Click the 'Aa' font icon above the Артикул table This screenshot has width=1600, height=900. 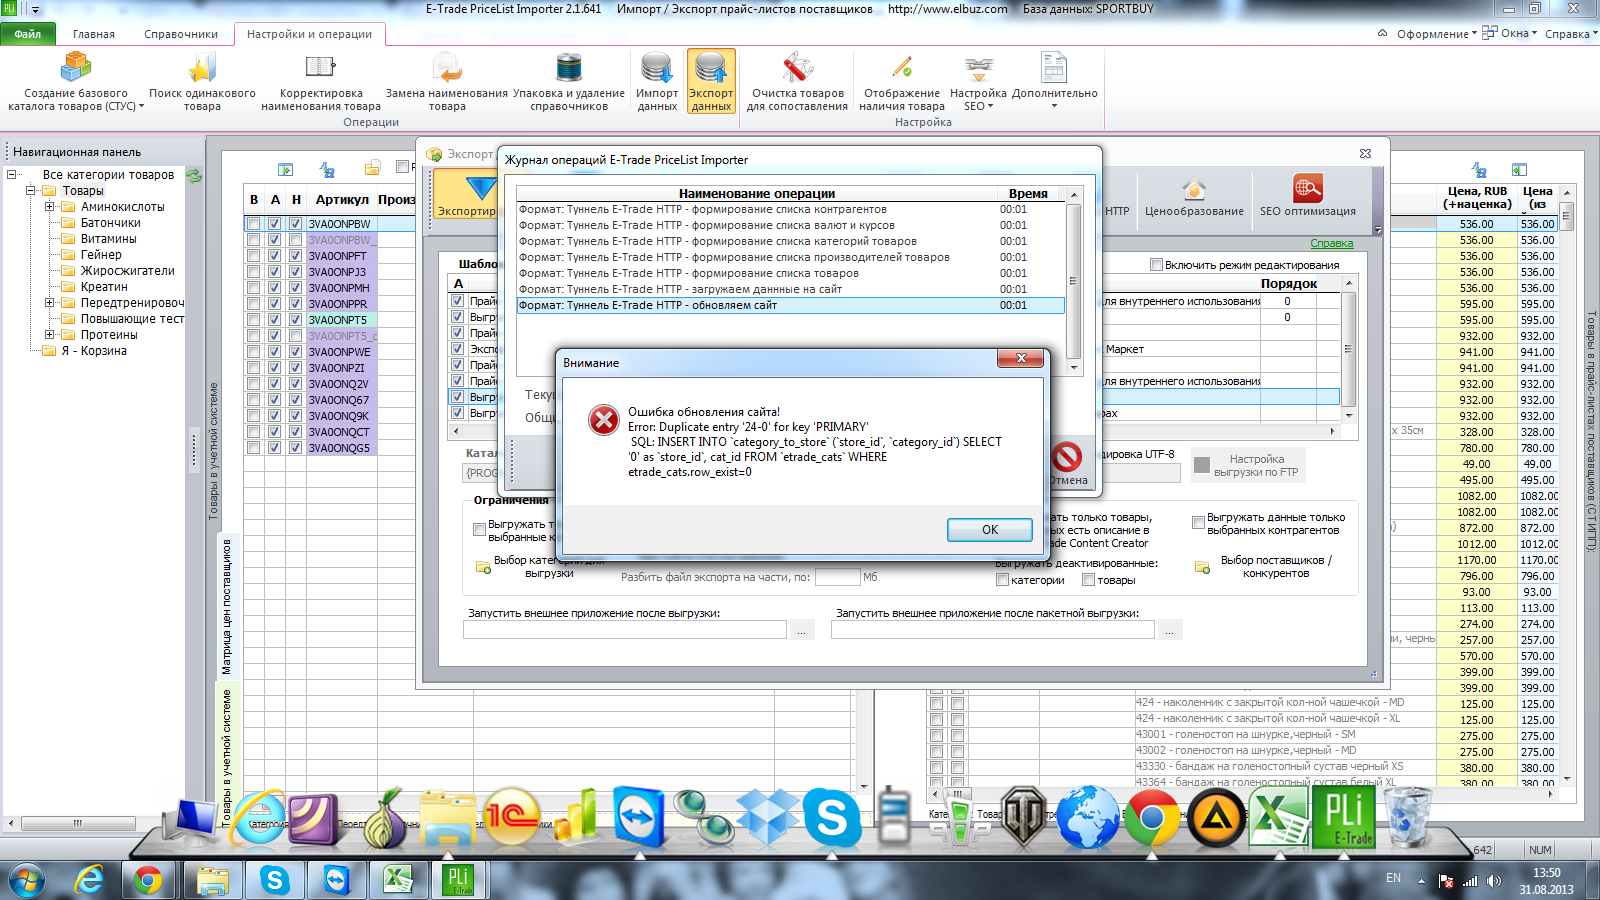(327, 170)
